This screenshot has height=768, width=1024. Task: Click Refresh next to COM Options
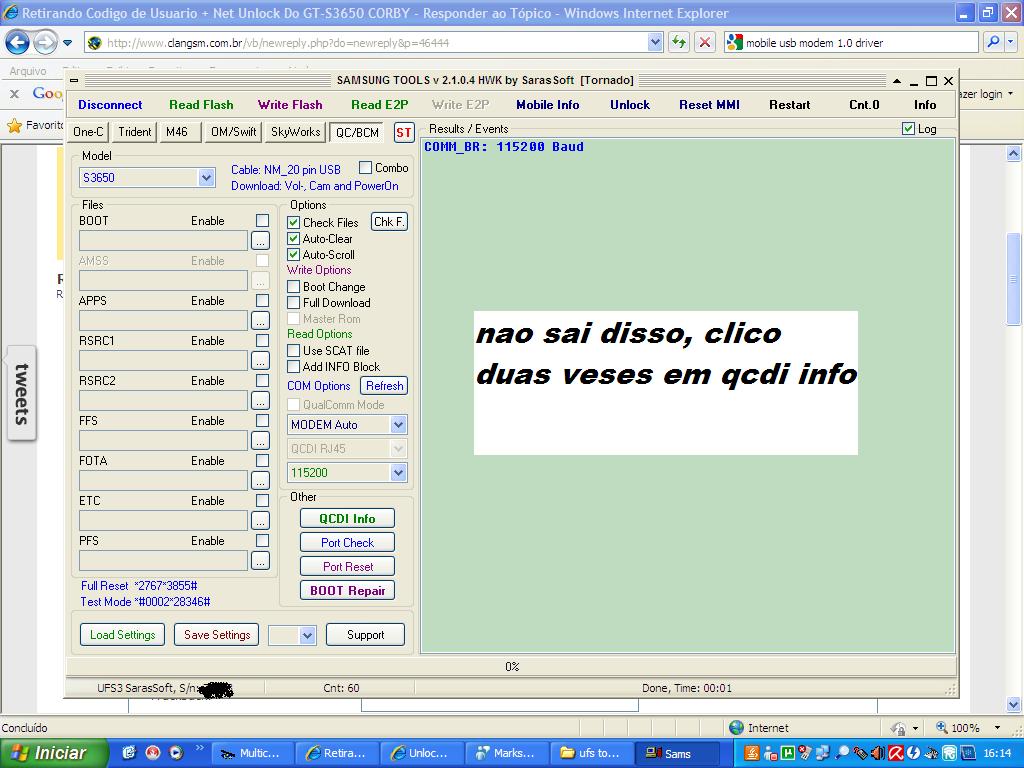click(385, 386)
